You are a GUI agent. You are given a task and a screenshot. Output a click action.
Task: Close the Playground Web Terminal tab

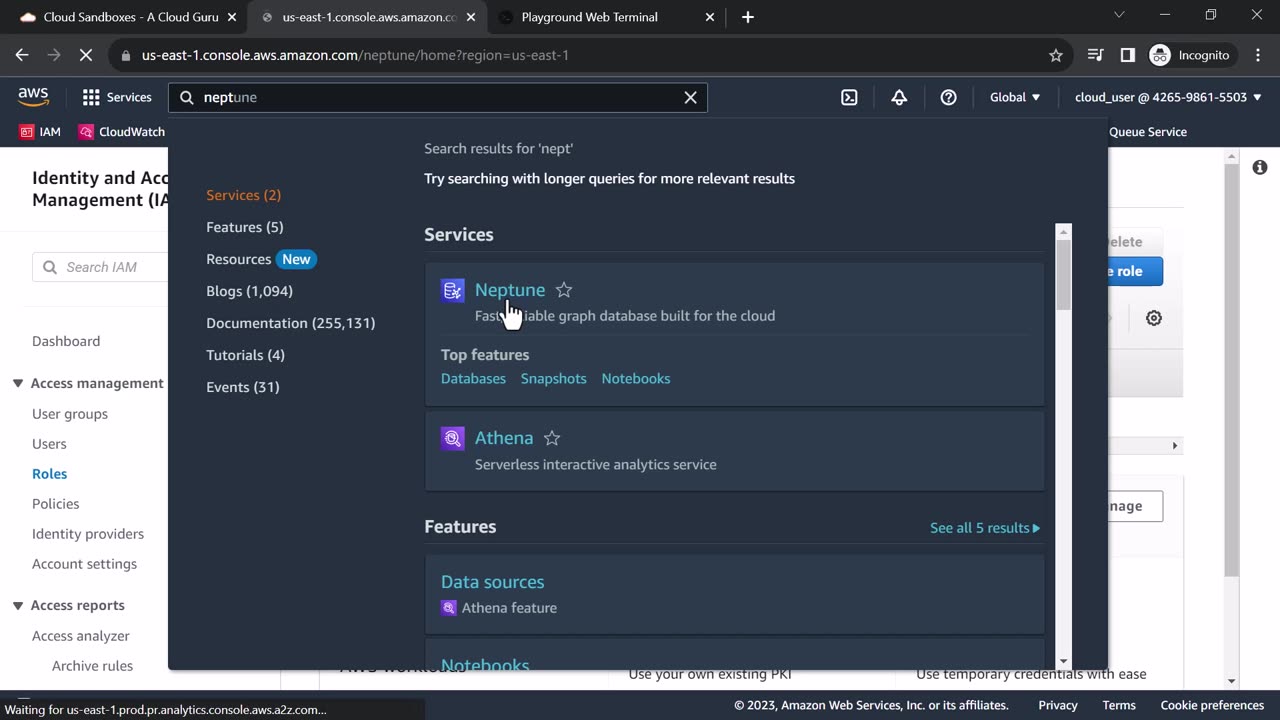tap(710, 17)
